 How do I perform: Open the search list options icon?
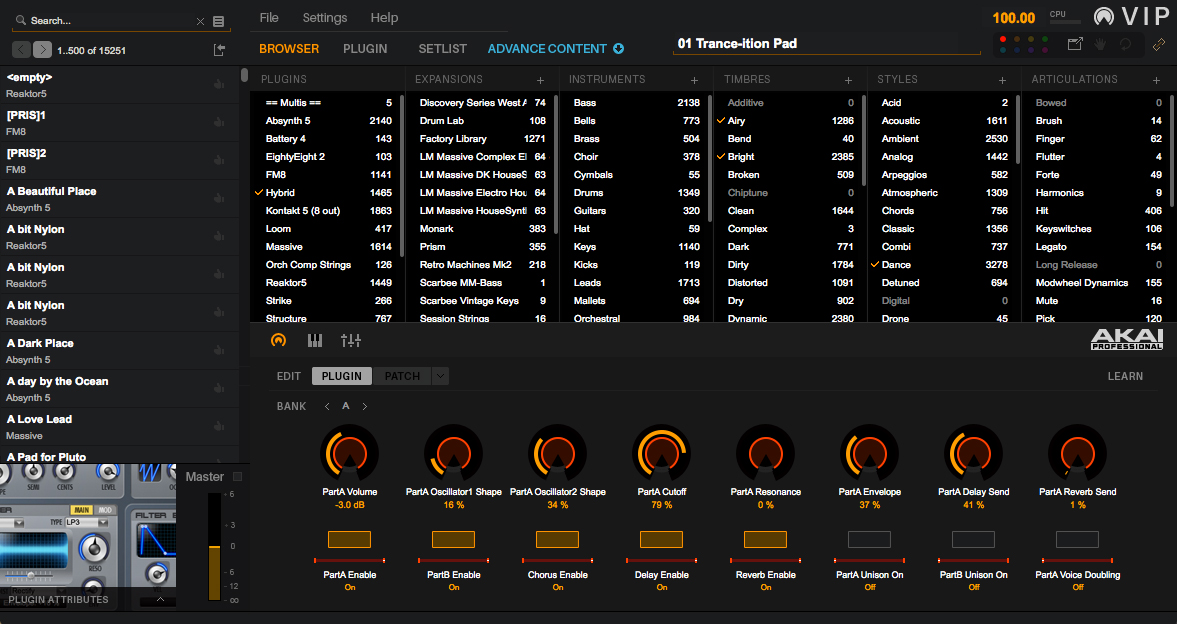point(218,21)
